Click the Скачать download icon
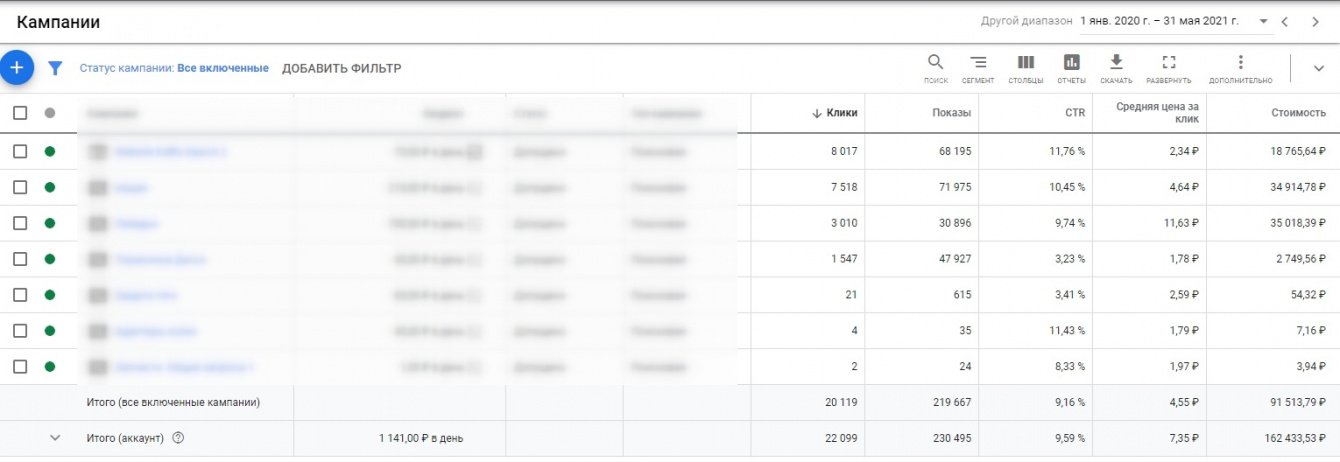Image resolution: width=1340 pixels, height=462 pixels. coord(1116,68)
